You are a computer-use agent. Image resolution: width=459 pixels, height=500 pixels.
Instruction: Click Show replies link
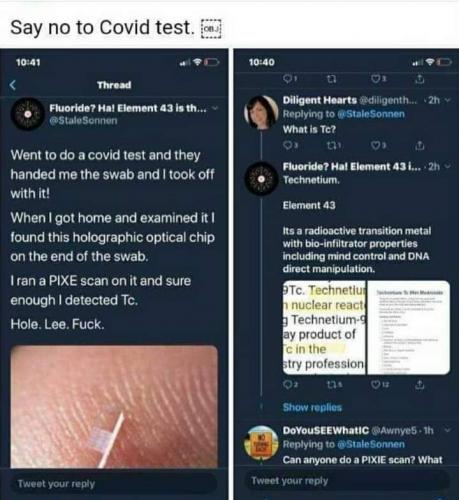(x=312, y=407)
